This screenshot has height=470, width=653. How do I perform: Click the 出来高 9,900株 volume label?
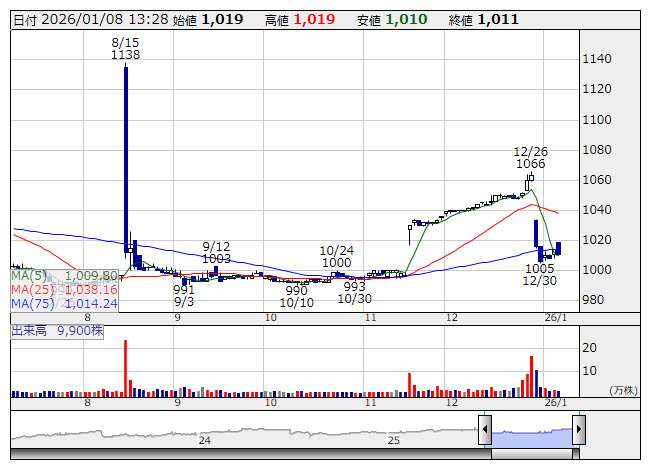[x=57, y=331]
